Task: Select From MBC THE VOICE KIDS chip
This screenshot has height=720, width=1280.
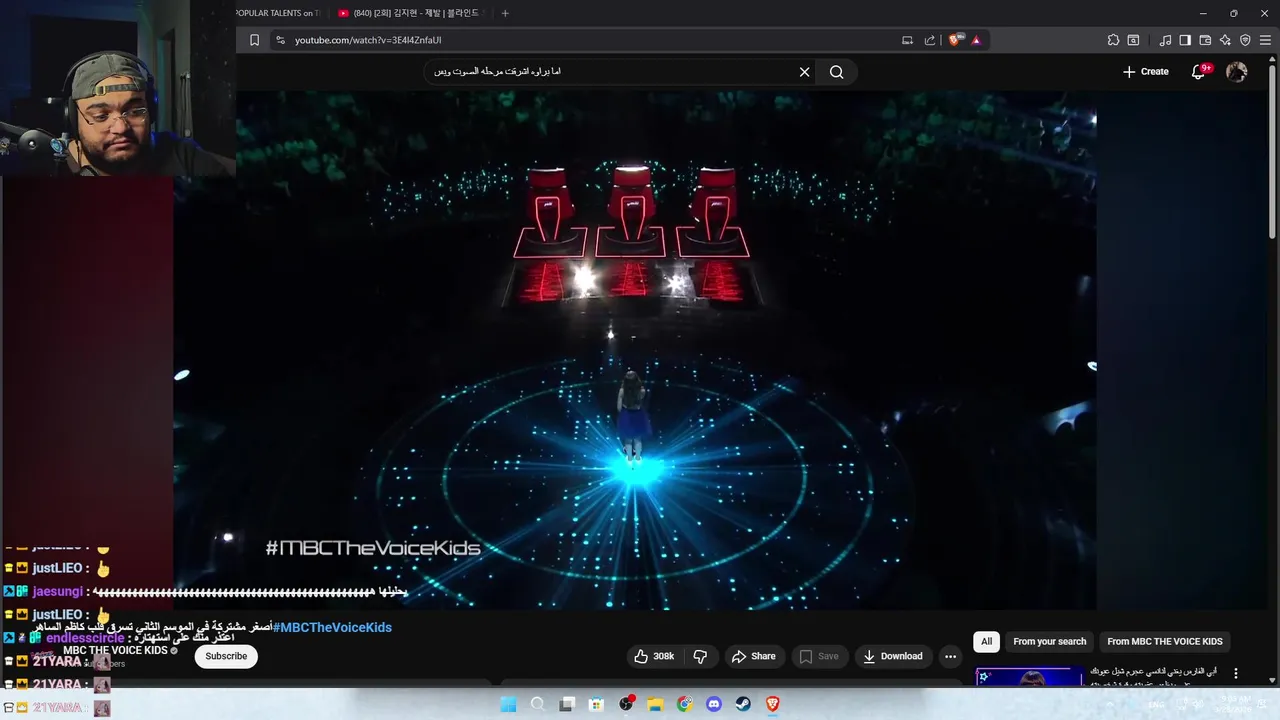Action: pyautogui.click(x=1165, y=642)
